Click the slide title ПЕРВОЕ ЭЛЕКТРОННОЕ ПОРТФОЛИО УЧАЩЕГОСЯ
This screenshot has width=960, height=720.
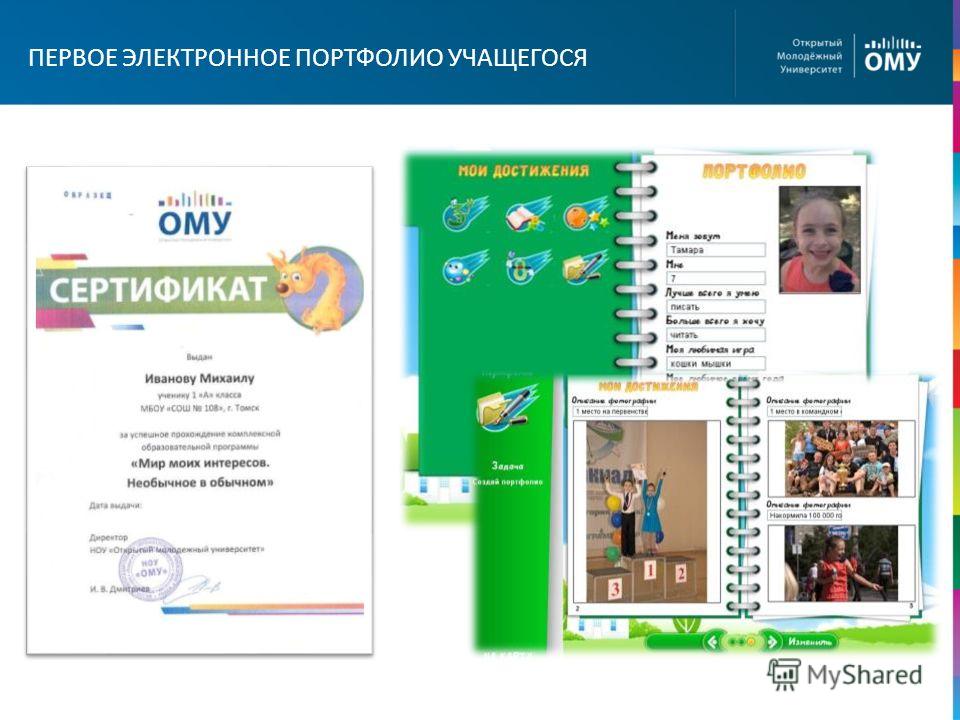[x=307, y=58]
